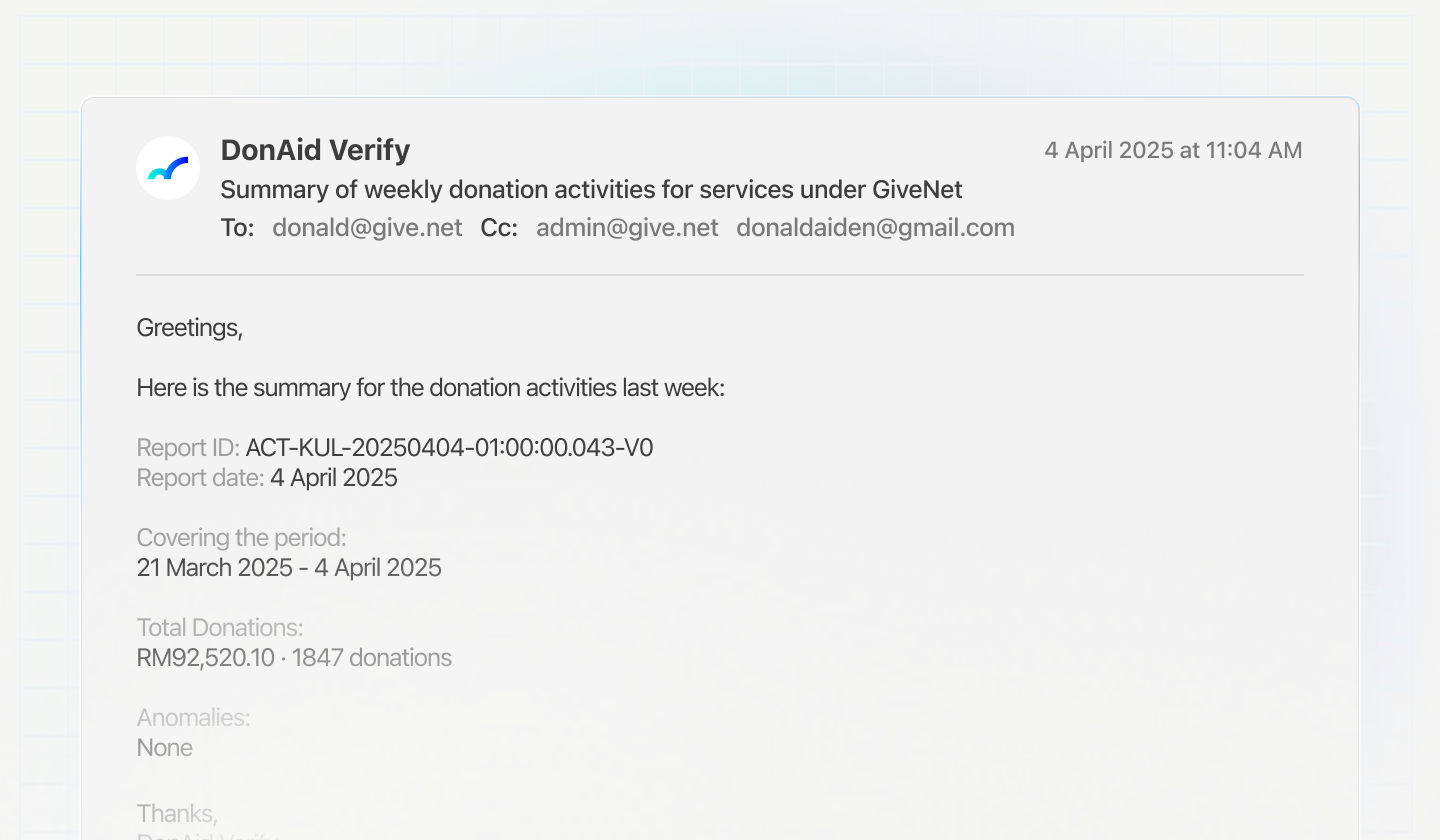Viewport: 1440px width, 840px height.
Task: Select the email subject line about GiveNet
Action: click(591, 189)
